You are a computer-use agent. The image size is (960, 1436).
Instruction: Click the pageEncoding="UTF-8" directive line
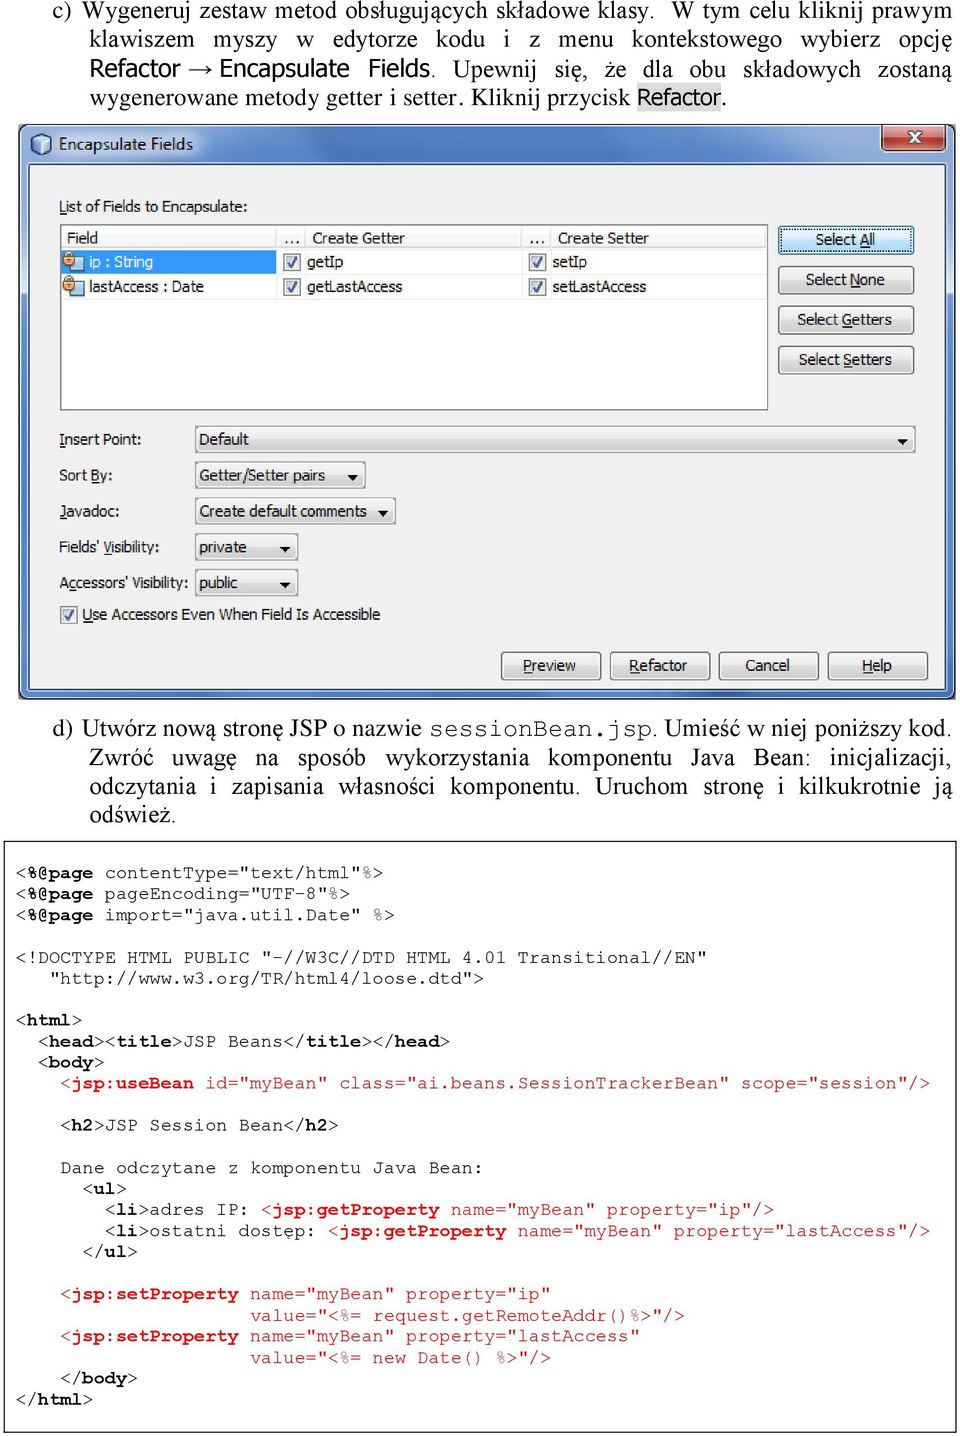tap(183, 894)
